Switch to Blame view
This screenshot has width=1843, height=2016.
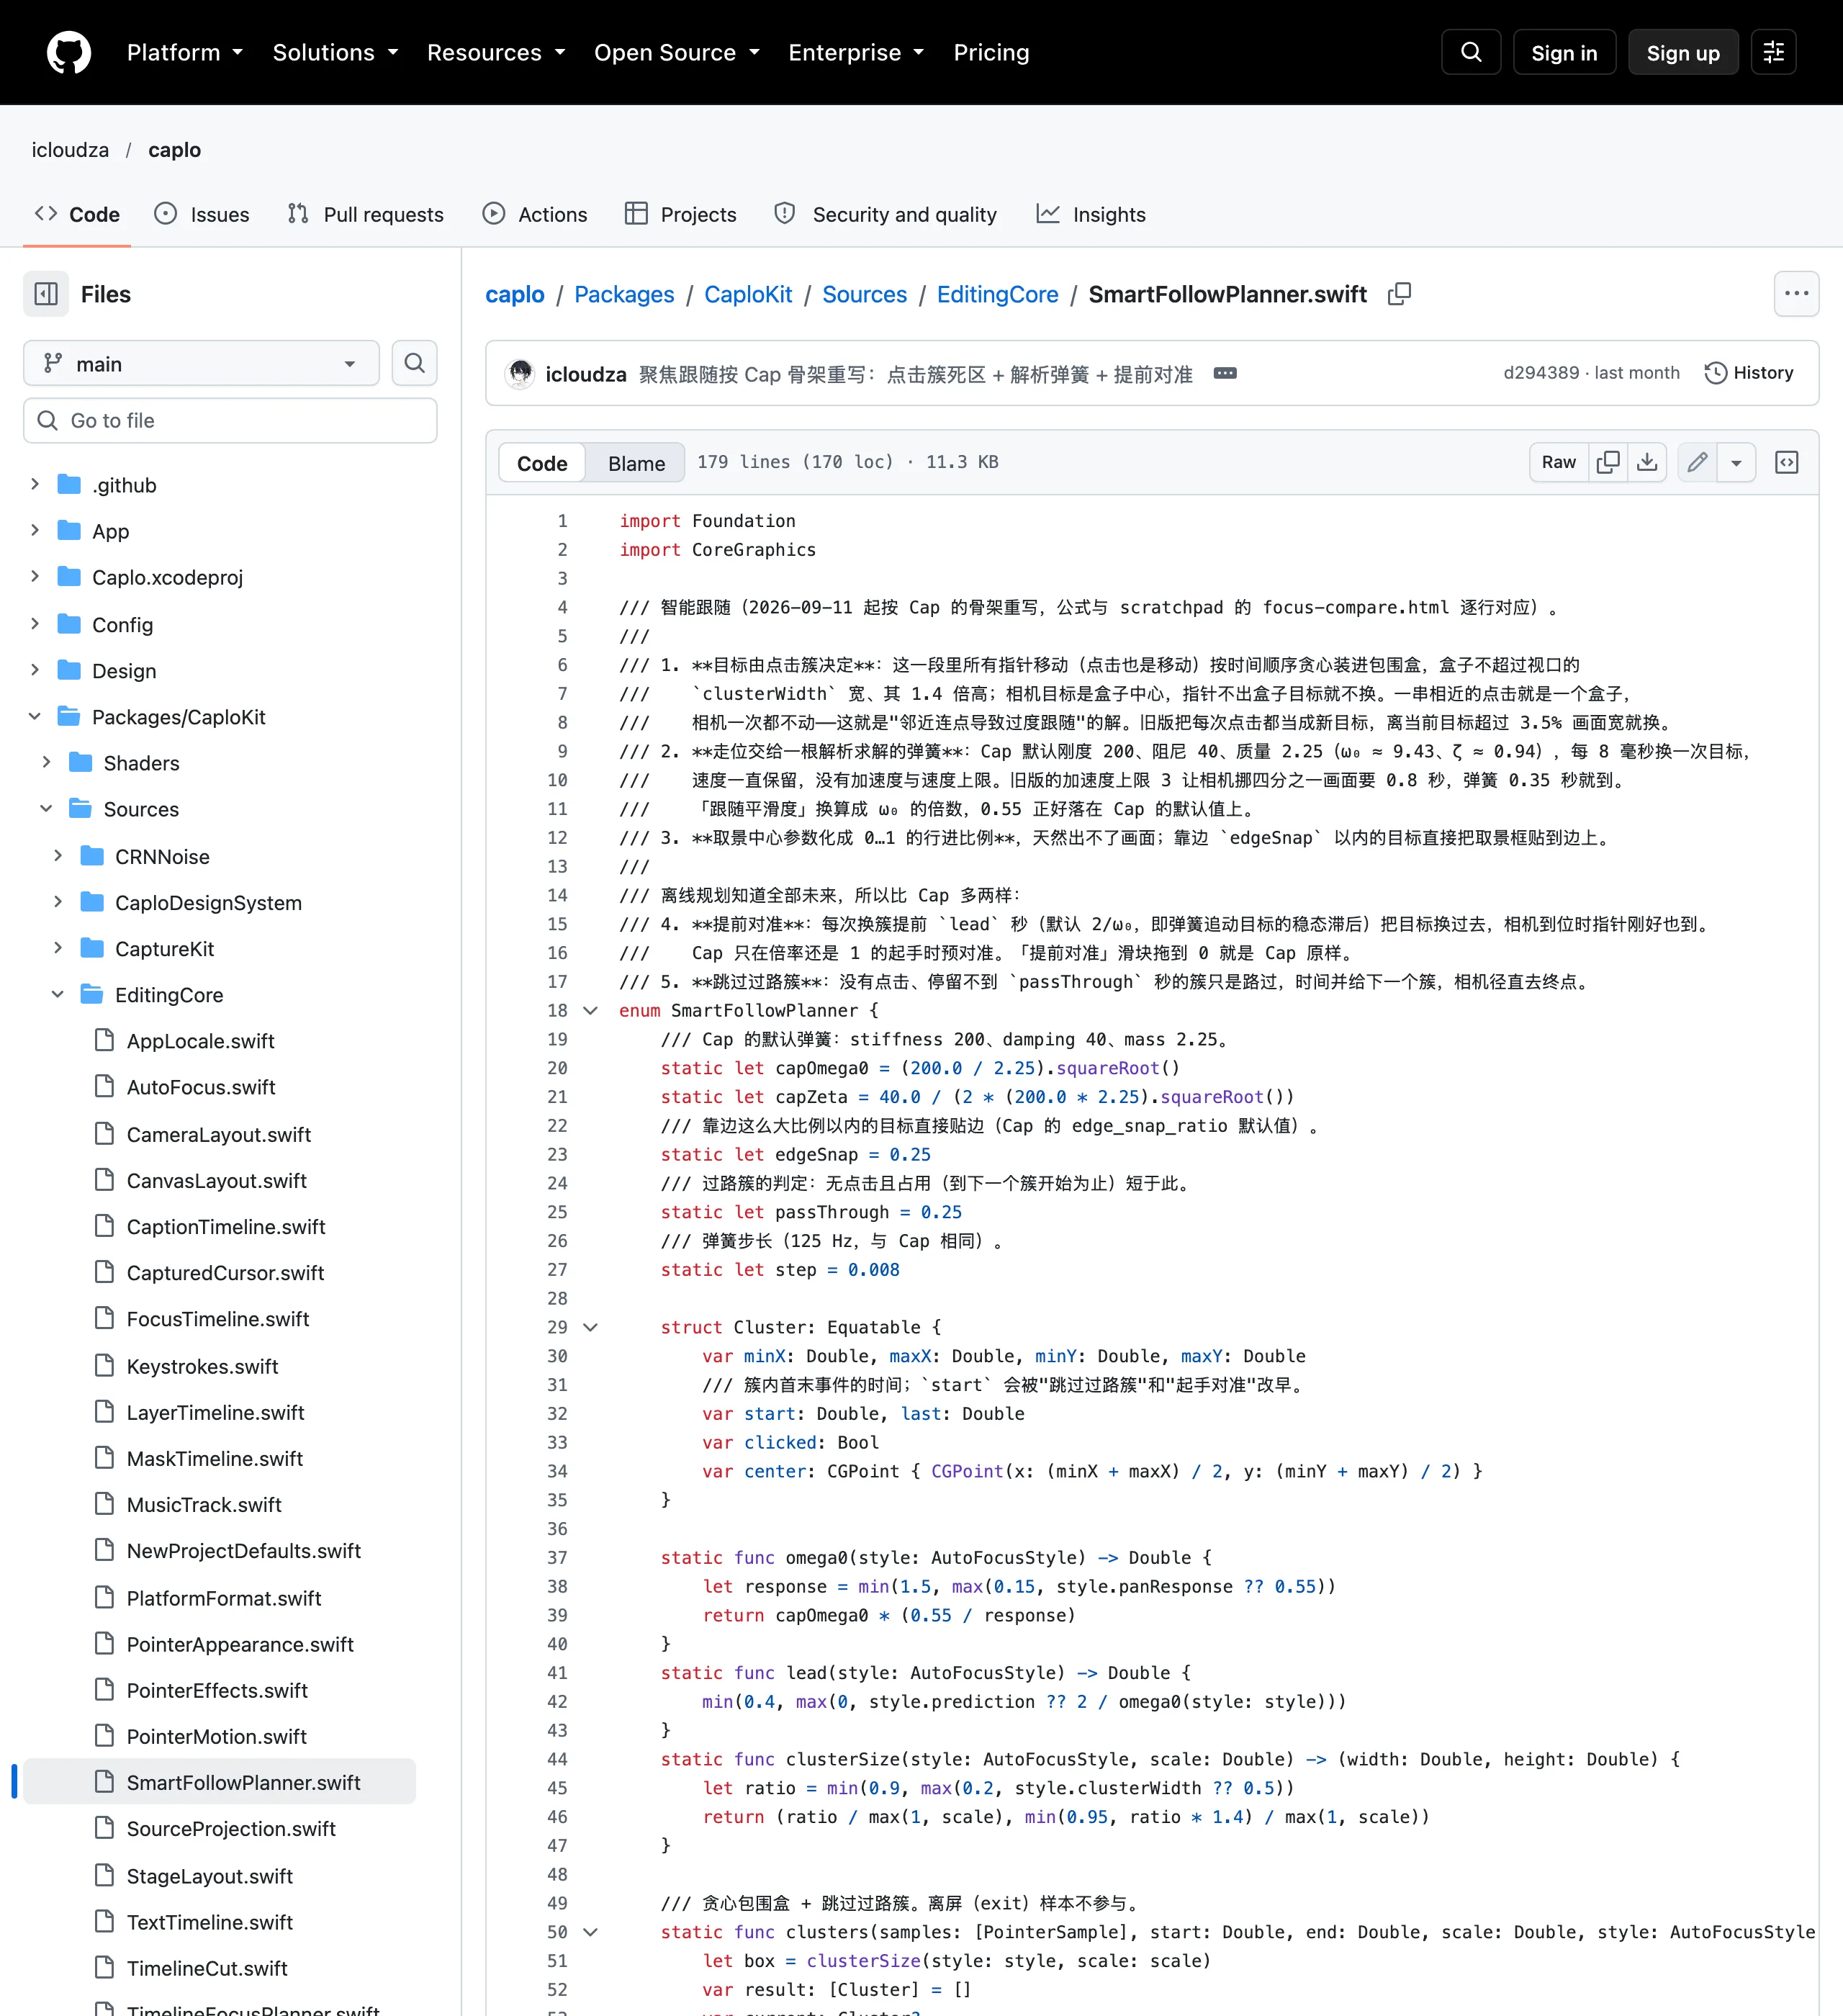coord(636,463)
